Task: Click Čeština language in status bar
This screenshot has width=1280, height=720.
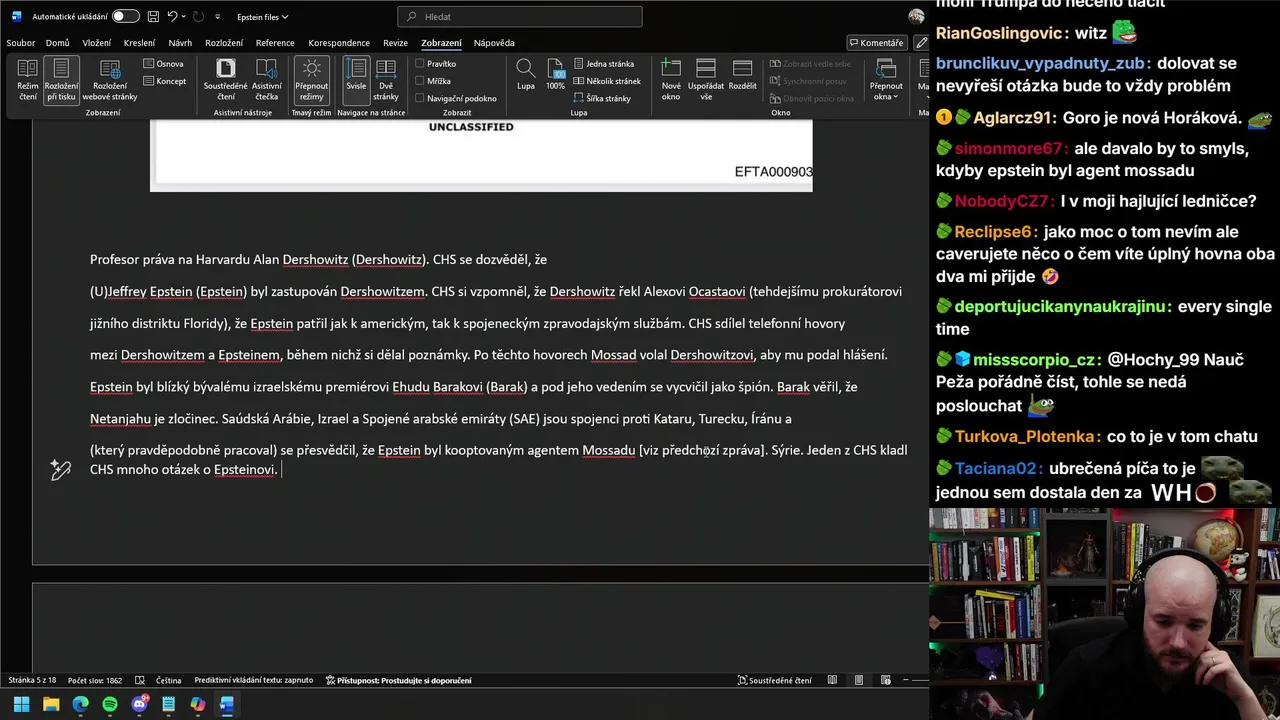Action: click(x=168, y=680)
